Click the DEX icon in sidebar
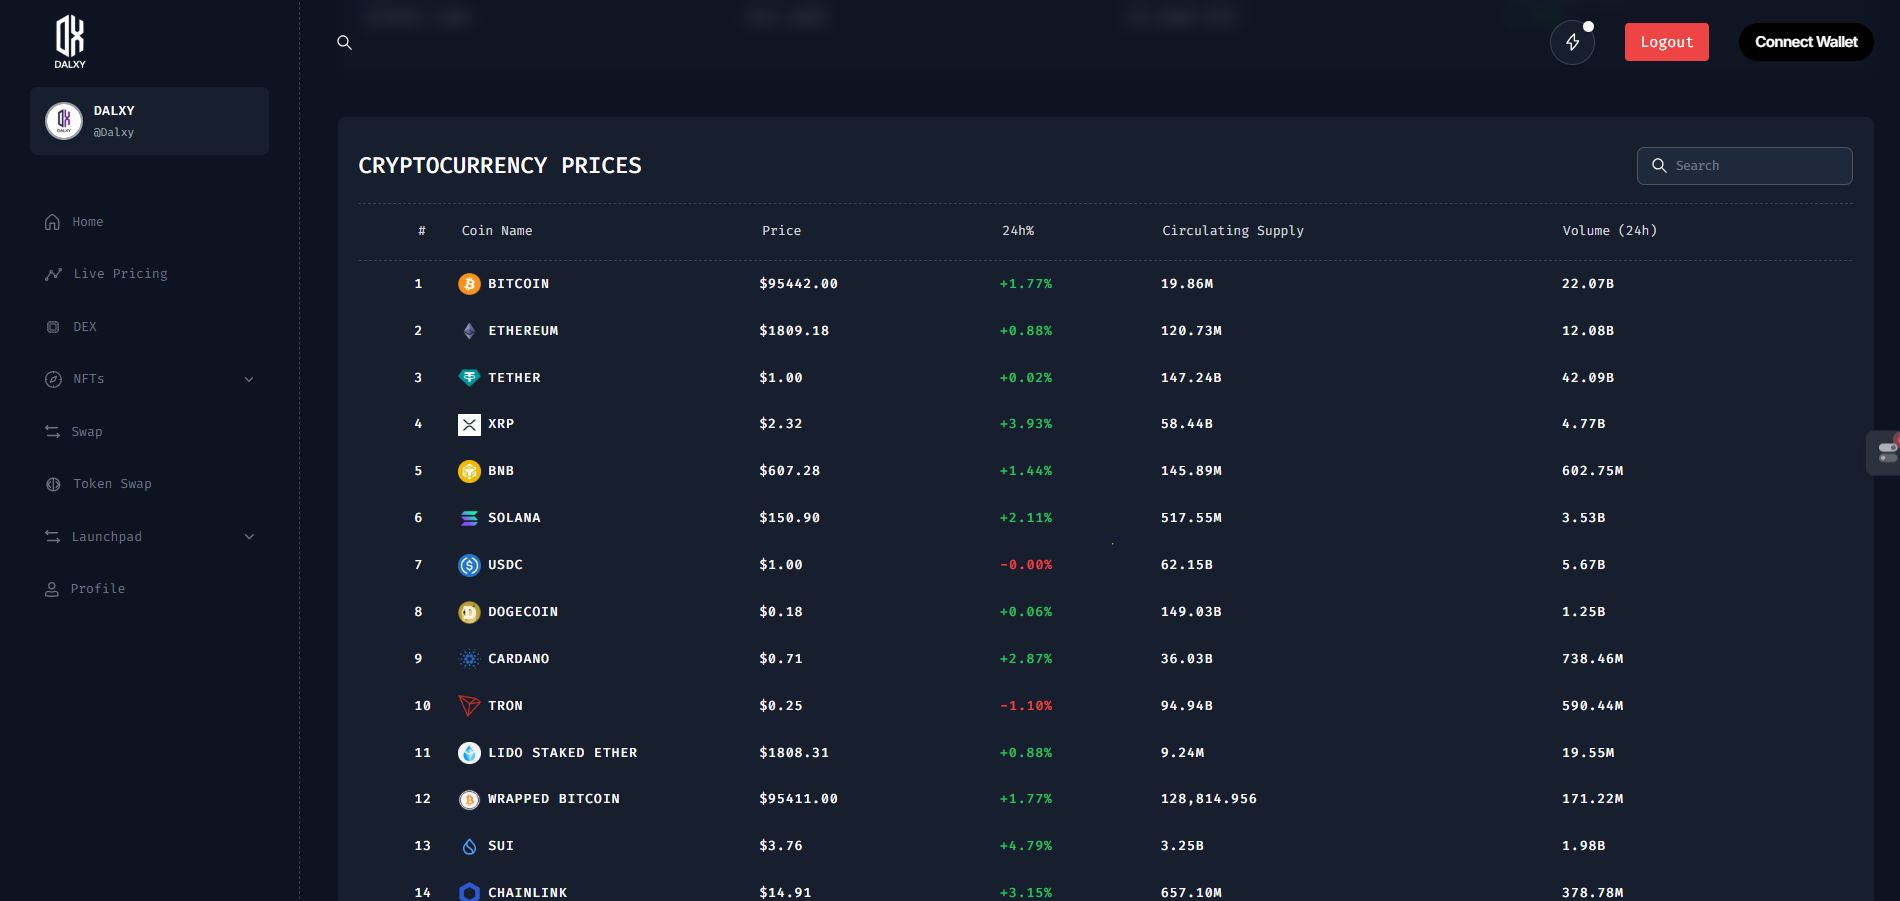Viewport: 1900px width, 901px height. point(53,327)
